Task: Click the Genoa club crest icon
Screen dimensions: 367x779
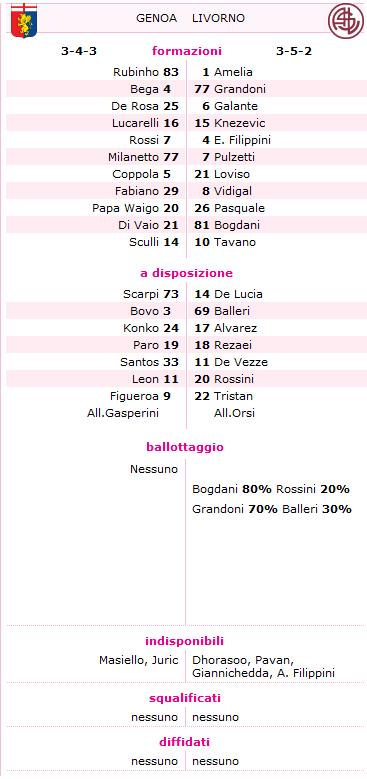Action: click(x=24, y=20)
